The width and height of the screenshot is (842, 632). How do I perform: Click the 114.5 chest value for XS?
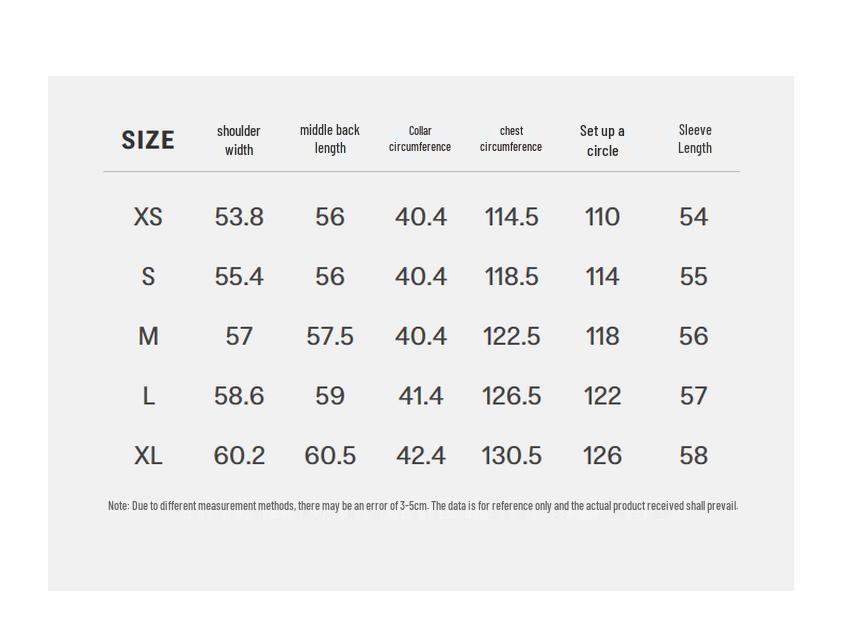512,217
